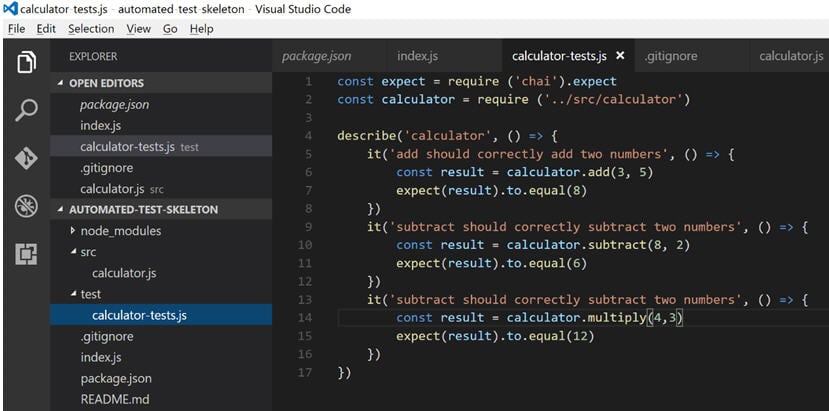The height and width of the screenshot is (411, 829).
Task: Close the calculator-tests.js editor tab
Action: [620, 56]
